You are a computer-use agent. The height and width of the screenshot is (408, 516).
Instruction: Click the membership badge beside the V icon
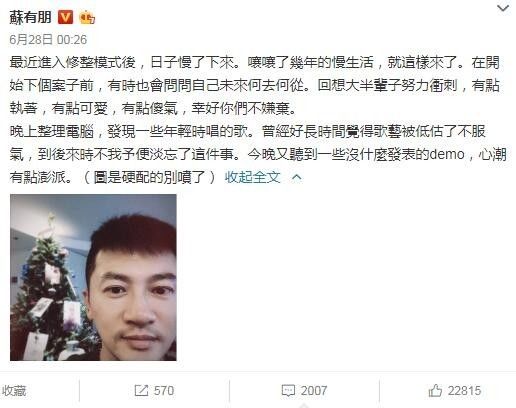(87, 17)
